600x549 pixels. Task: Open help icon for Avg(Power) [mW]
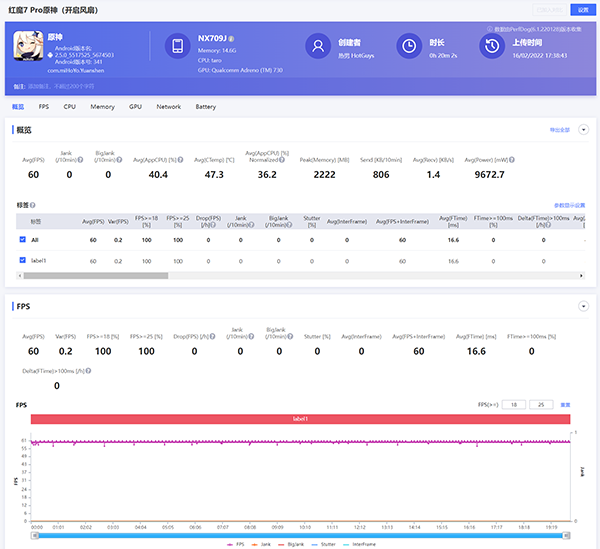512,160
